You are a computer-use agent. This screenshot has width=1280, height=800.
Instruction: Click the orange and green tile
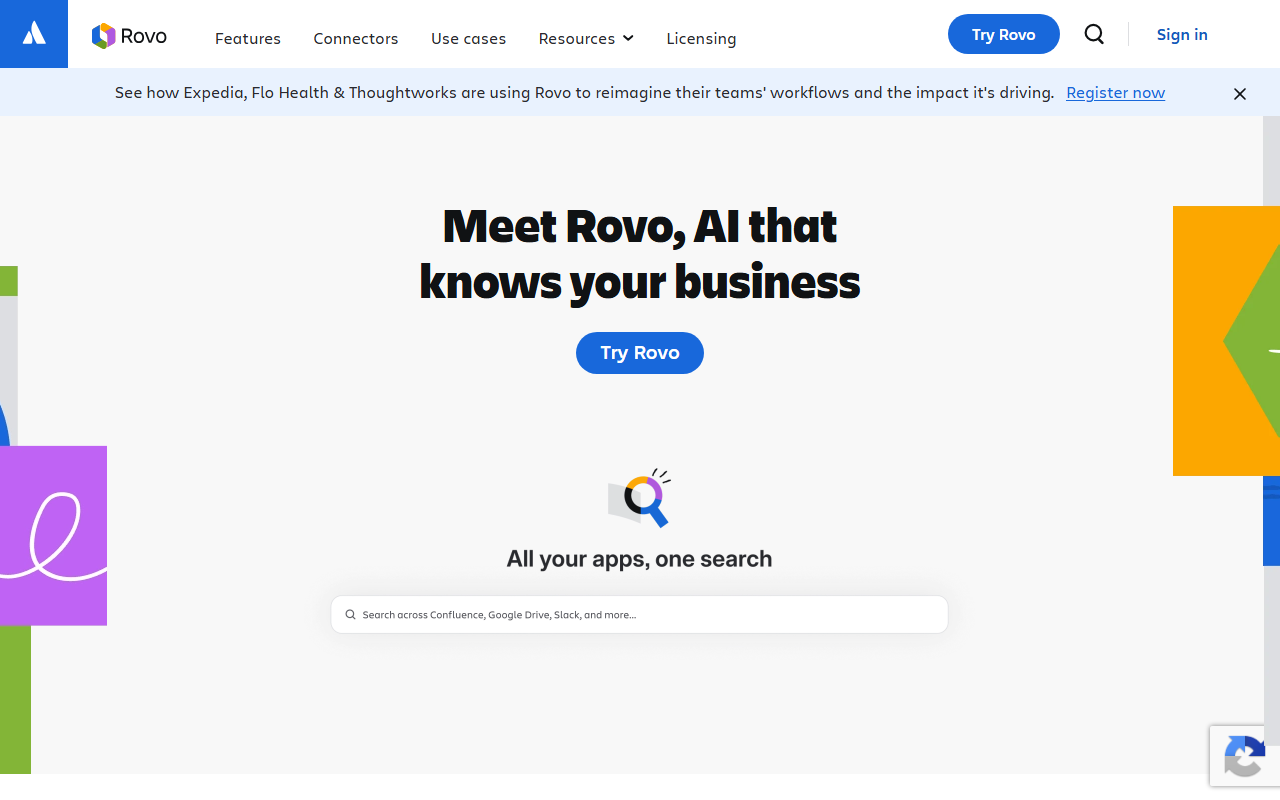click(1226, 341)
